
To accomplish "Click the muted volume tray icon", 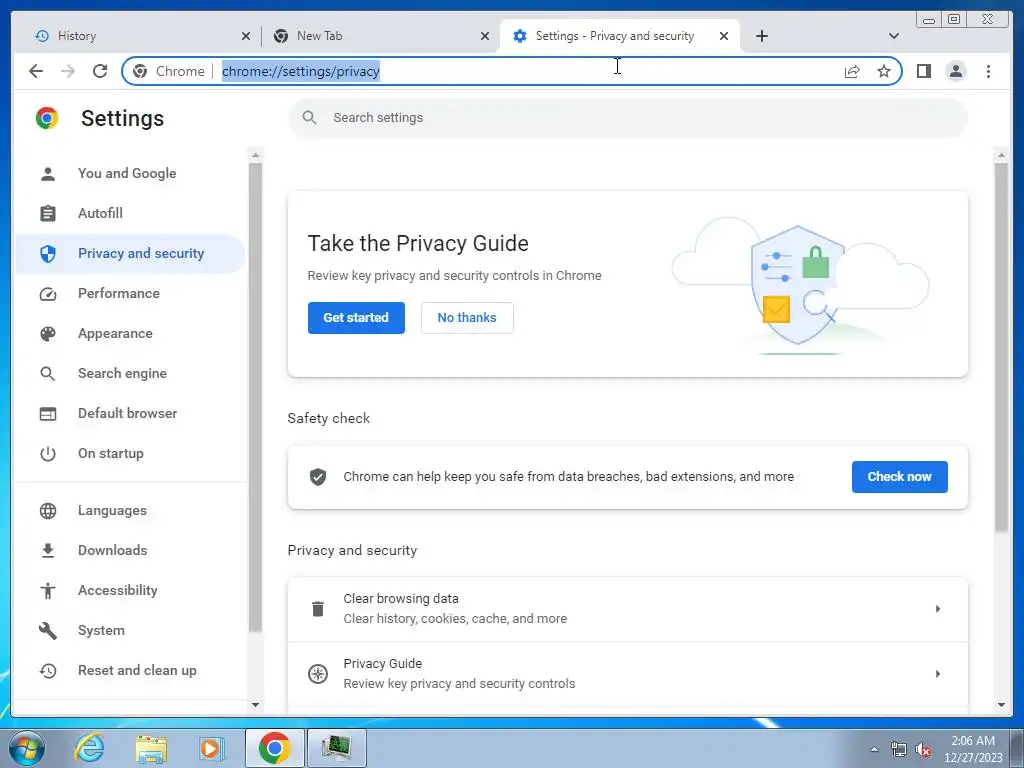I will coord(923,749).
